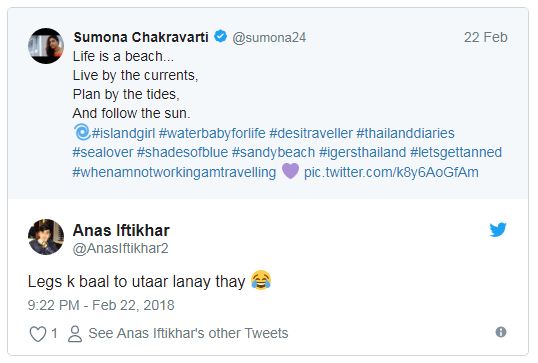Click the Twitter bird logo icon
Image resolution: width=538 pixels, height=363 pixels.
pos(498,230)
